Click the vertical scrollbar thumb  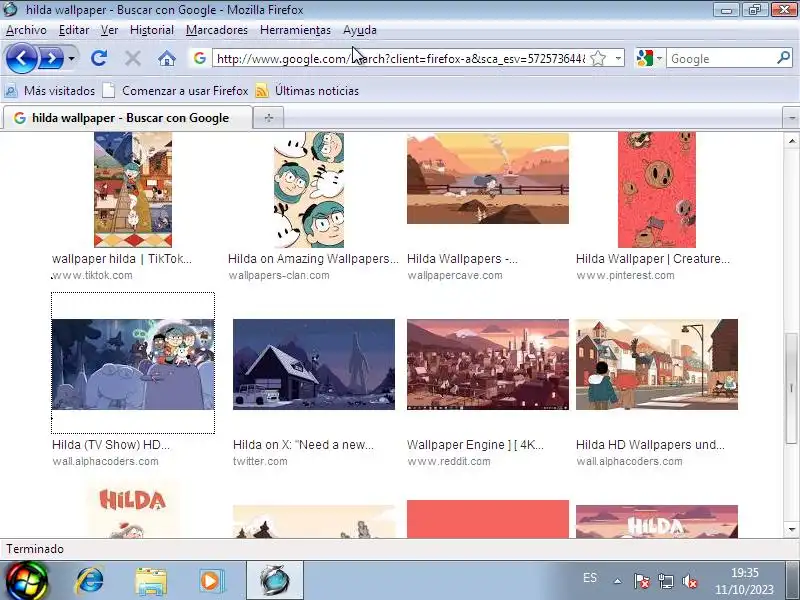791,388
